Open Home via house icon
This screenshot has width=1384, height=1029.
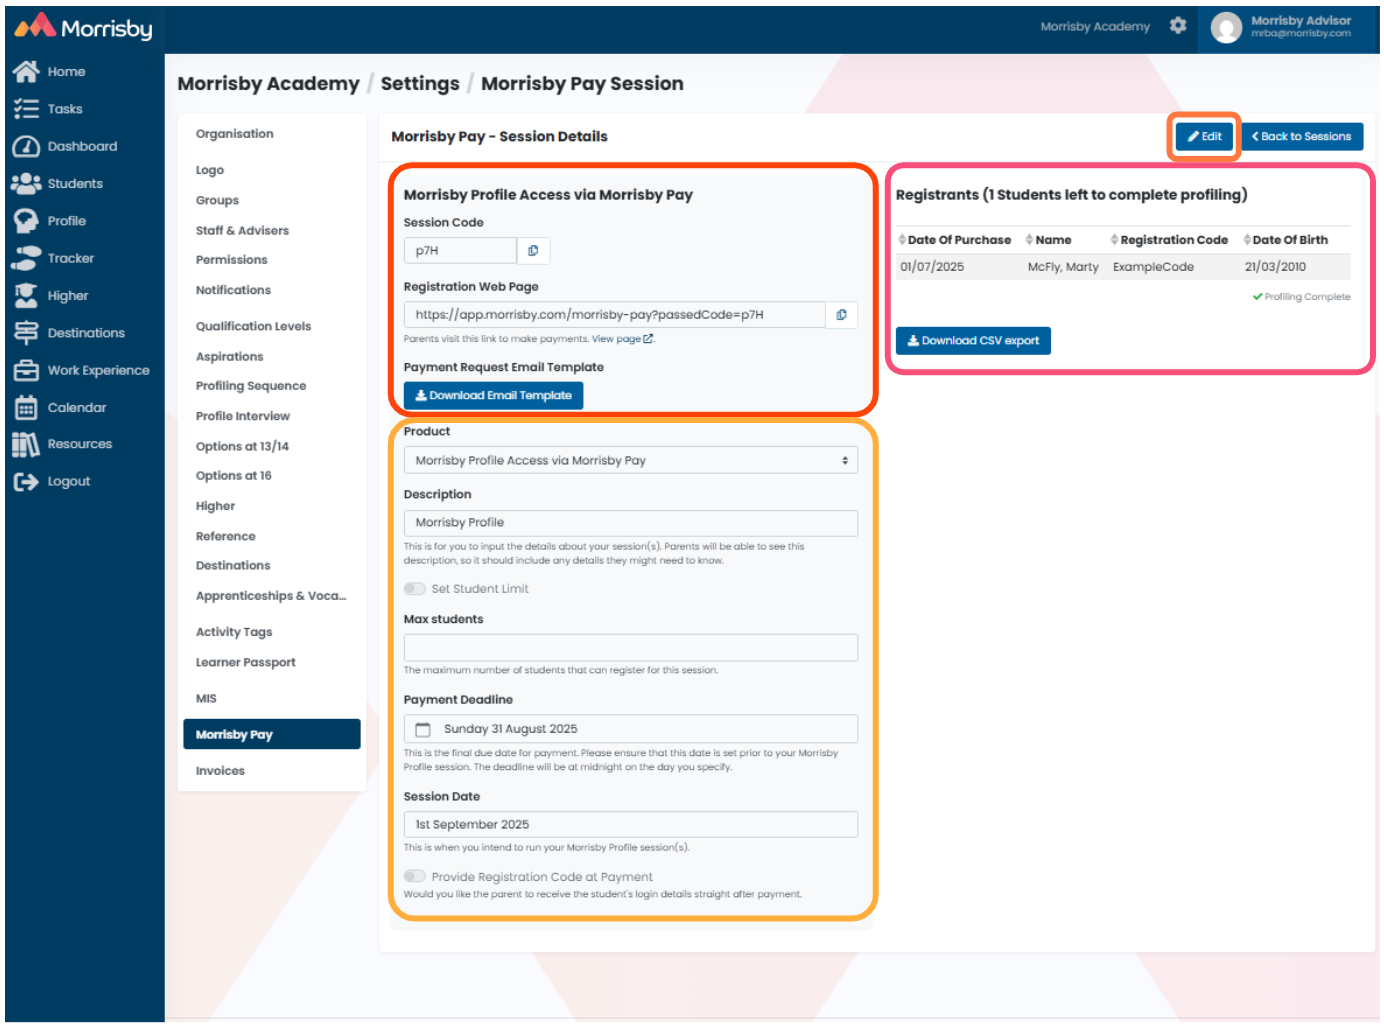tap(26, 71)
